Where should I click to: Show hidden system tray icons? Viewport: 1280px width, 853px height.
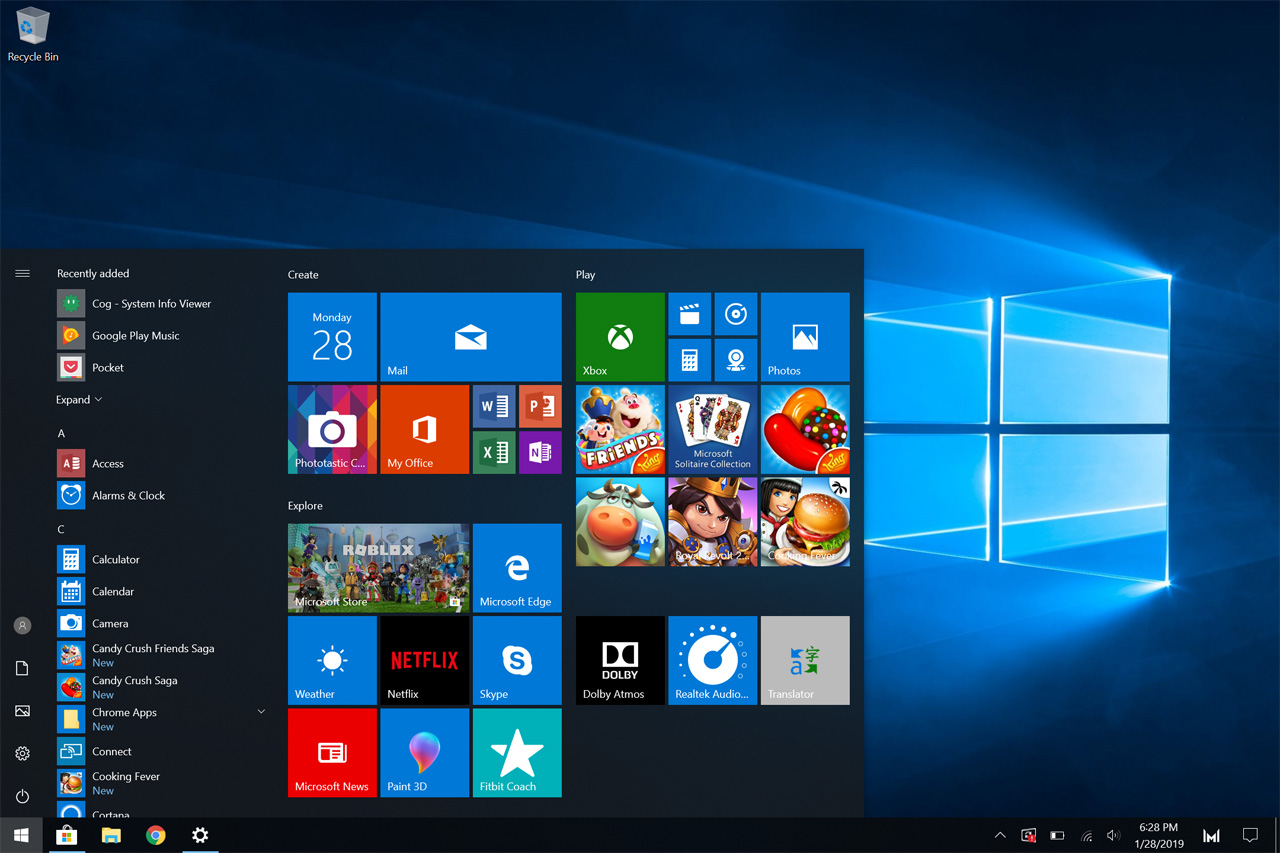click(x=999, y=835)
